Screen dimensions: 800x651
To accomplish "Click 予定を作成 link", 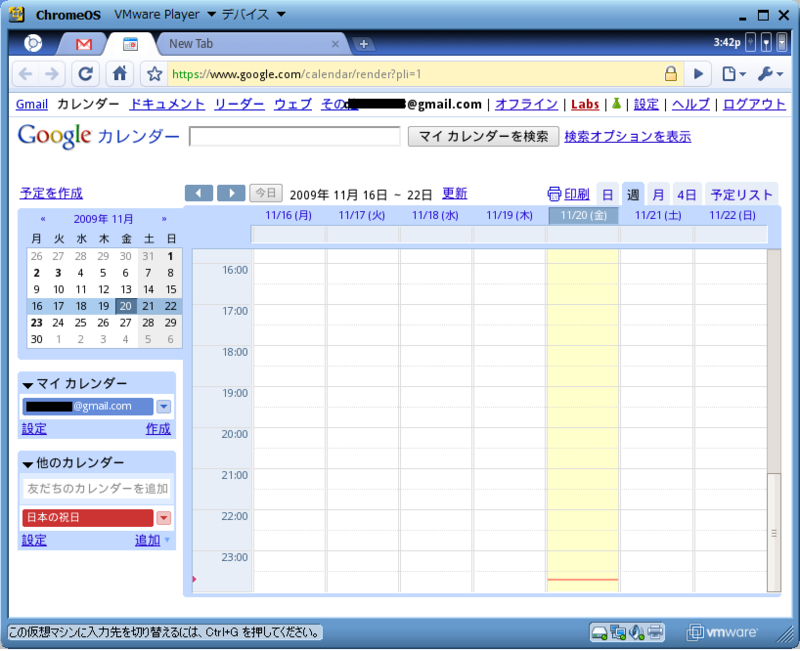I will click(52, 193).
